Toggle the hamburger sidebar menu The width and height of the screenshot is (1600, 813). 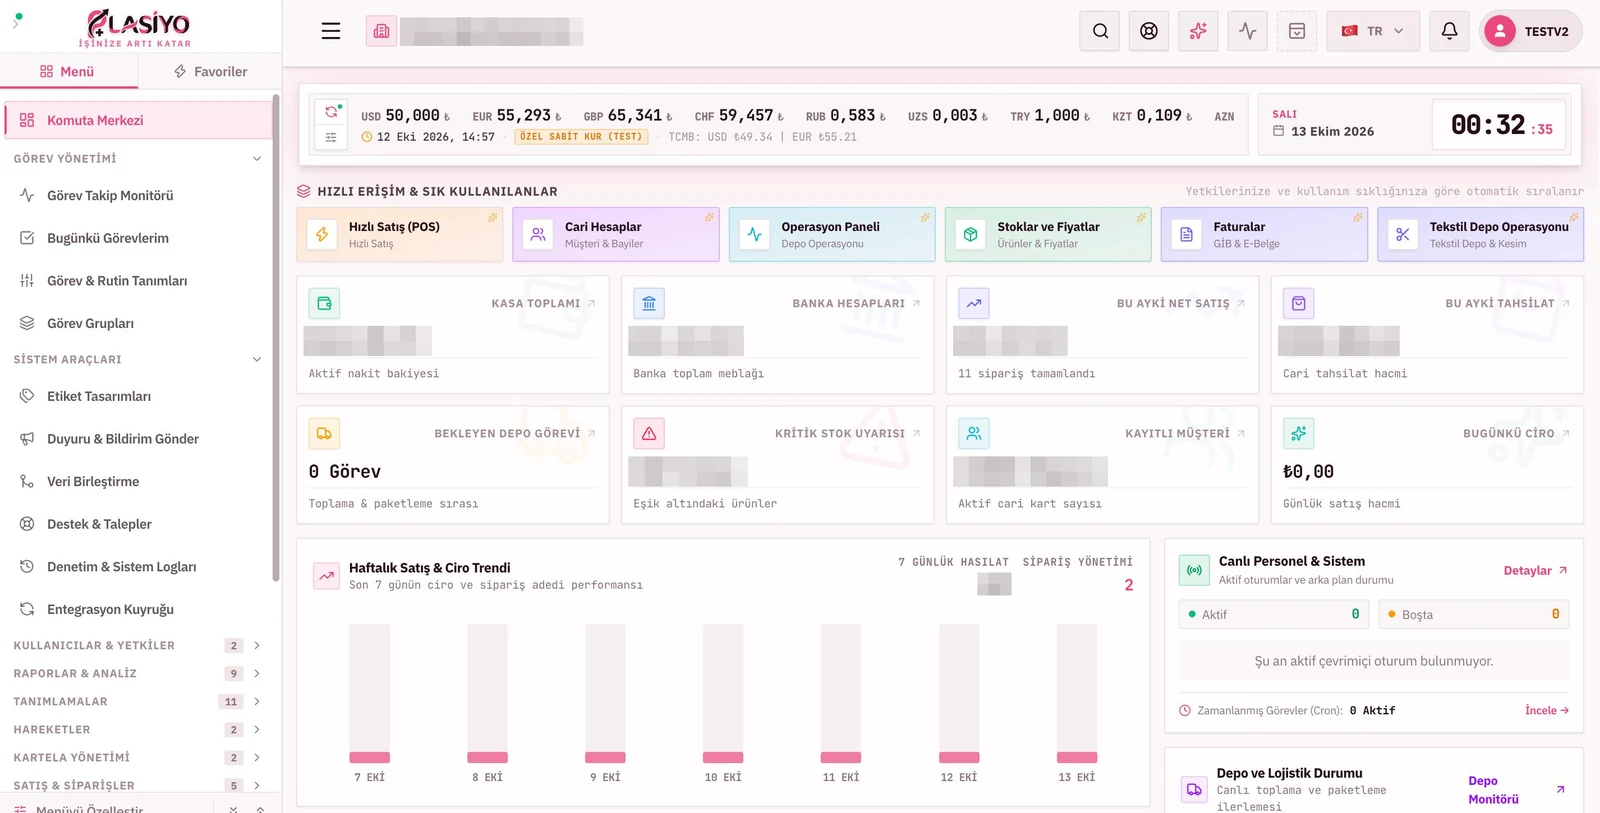point(331,31)
